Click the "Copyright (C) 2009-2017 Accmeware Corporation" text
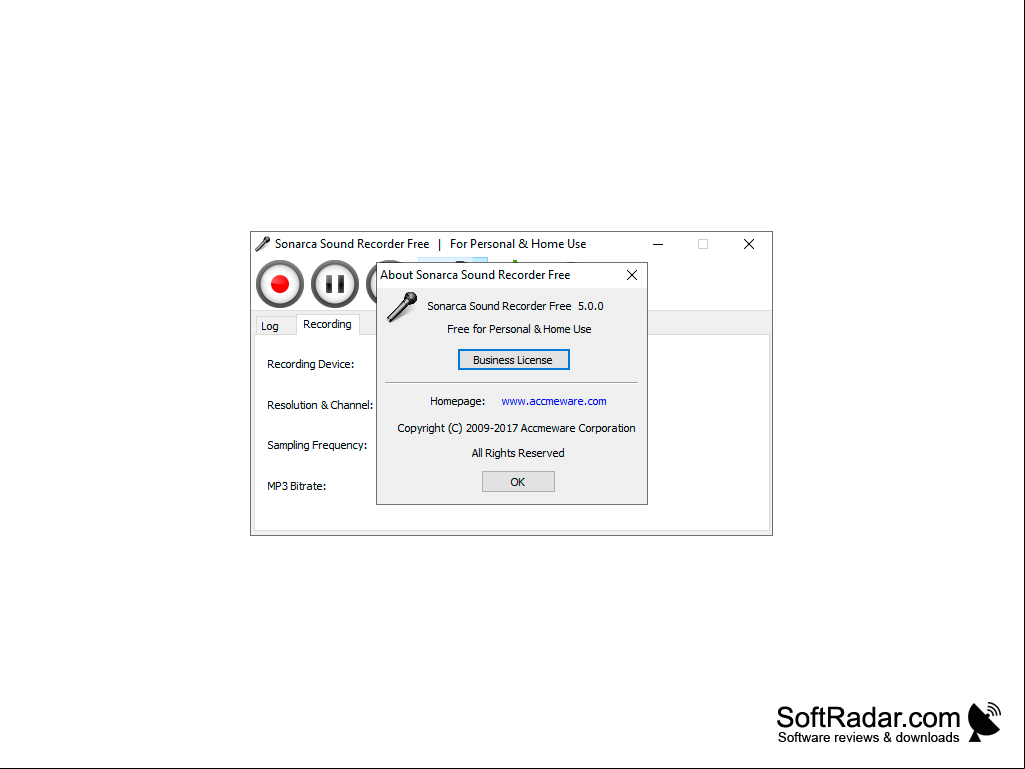 [x=516, y=428]
